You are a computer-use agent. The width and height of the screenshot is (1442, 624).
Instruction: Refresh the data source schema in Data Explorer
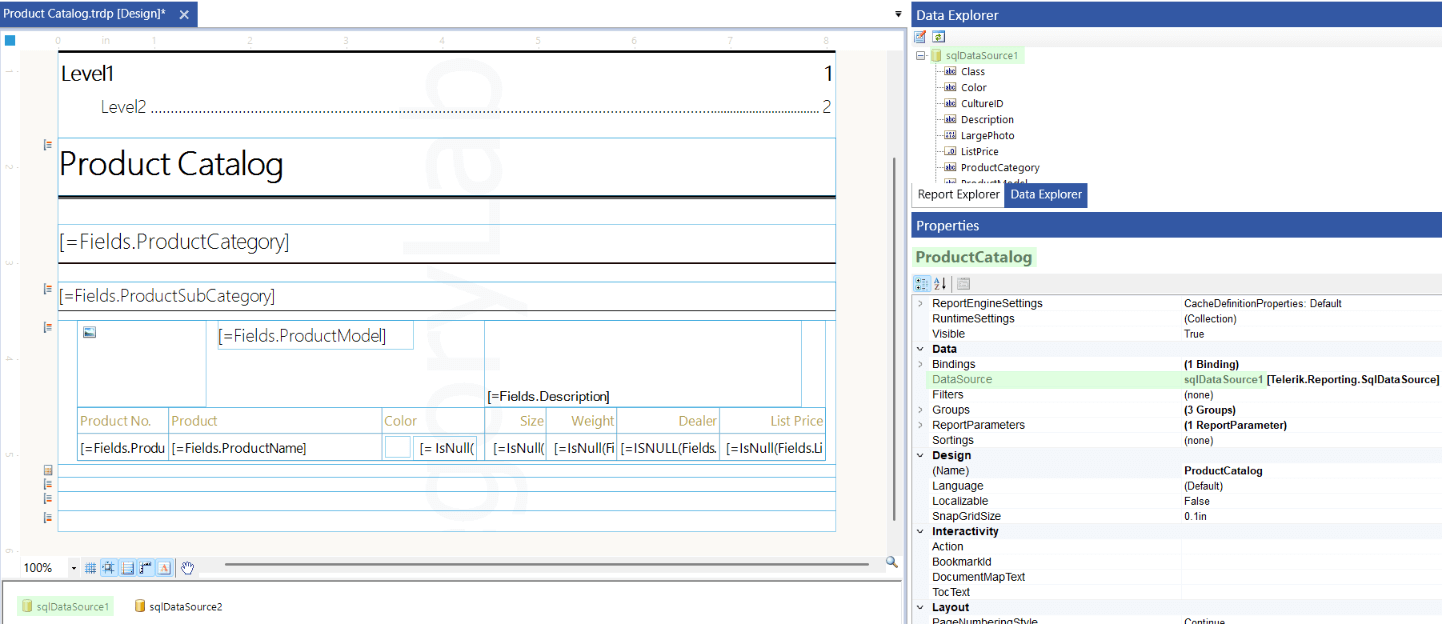click(938, 36)
